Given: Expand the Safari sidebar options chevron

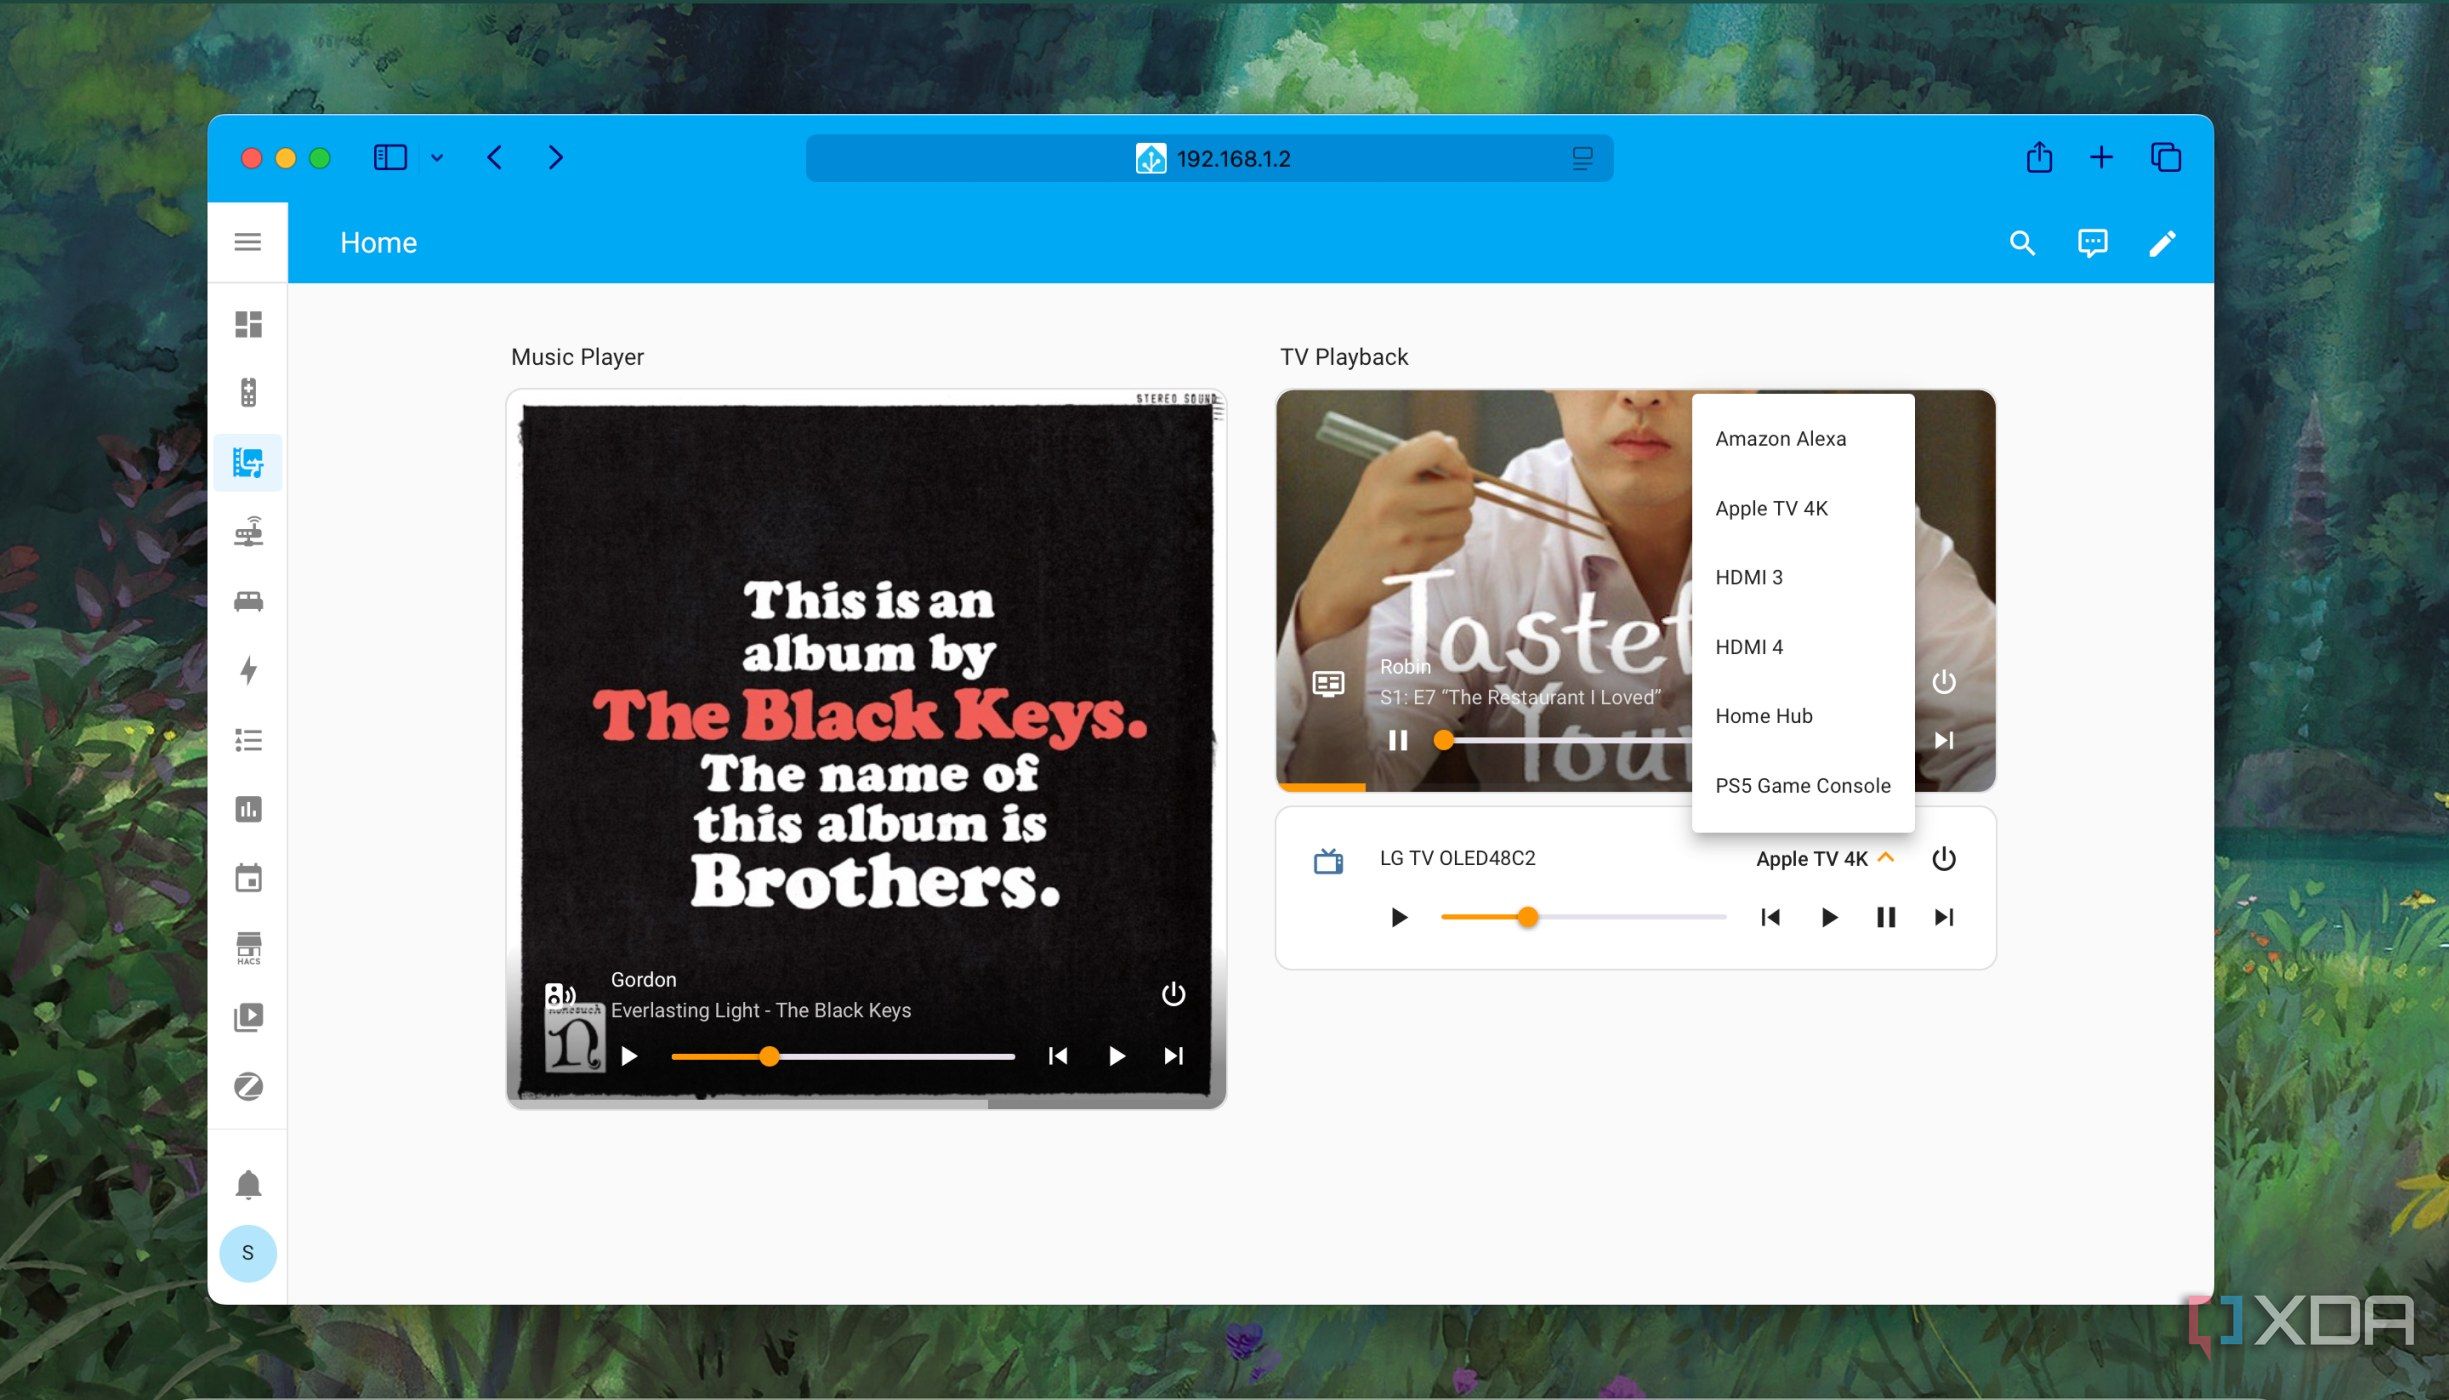Looking at the screenshot, I should point(437,158).
